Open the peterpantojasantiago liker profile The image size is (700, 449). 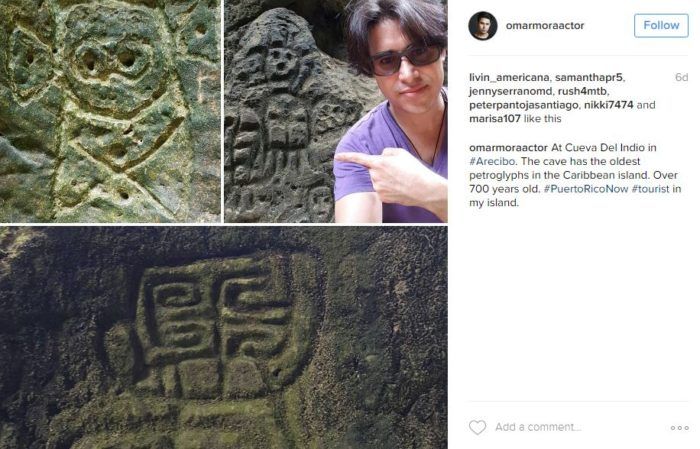click(524, 105)
